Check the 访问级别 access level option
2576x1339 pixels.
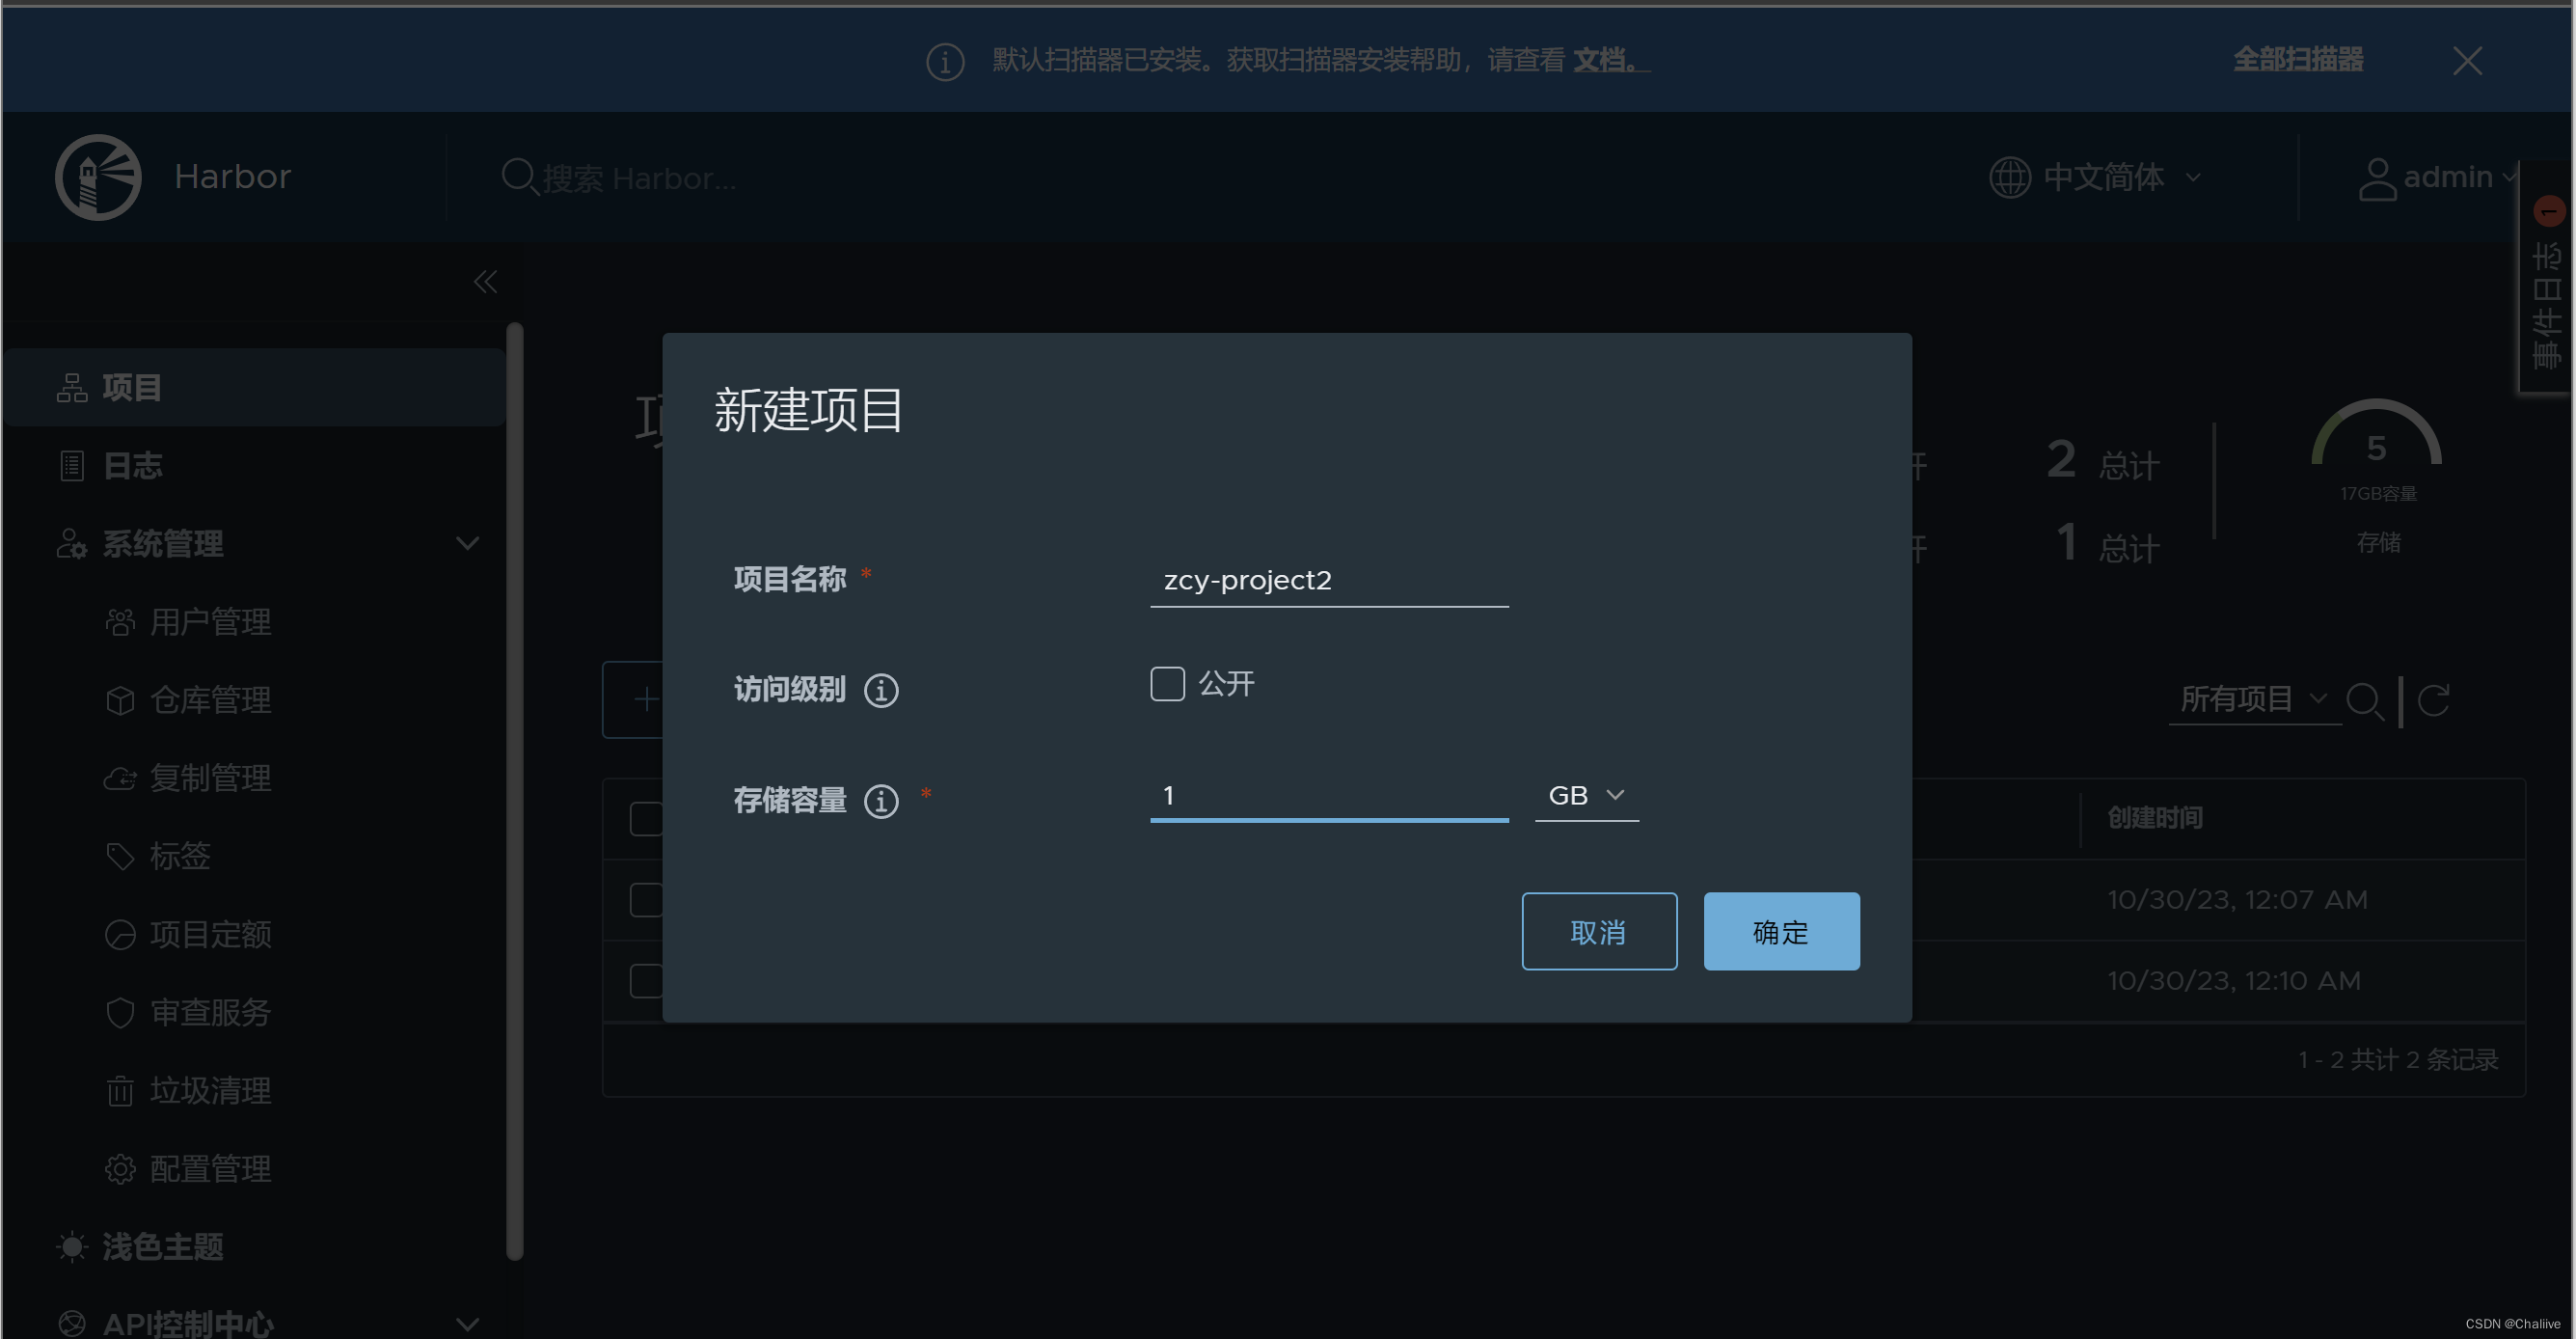[x=1169, y=683]
